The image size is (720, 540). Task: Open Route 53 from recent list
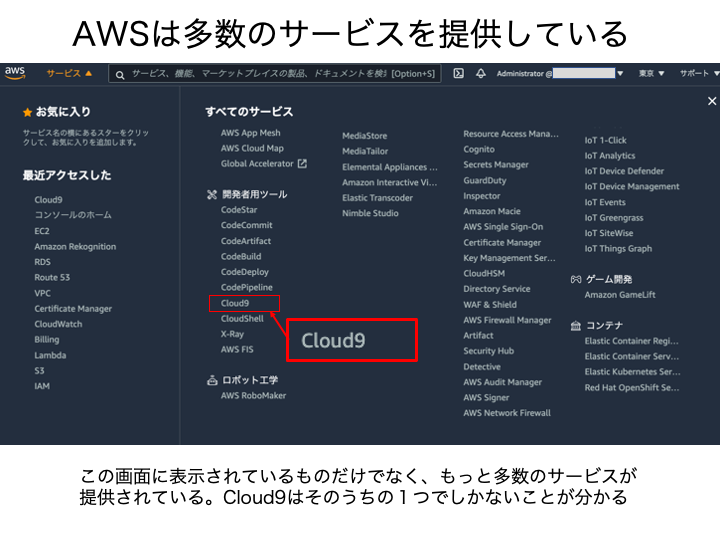tap(52, 277)
